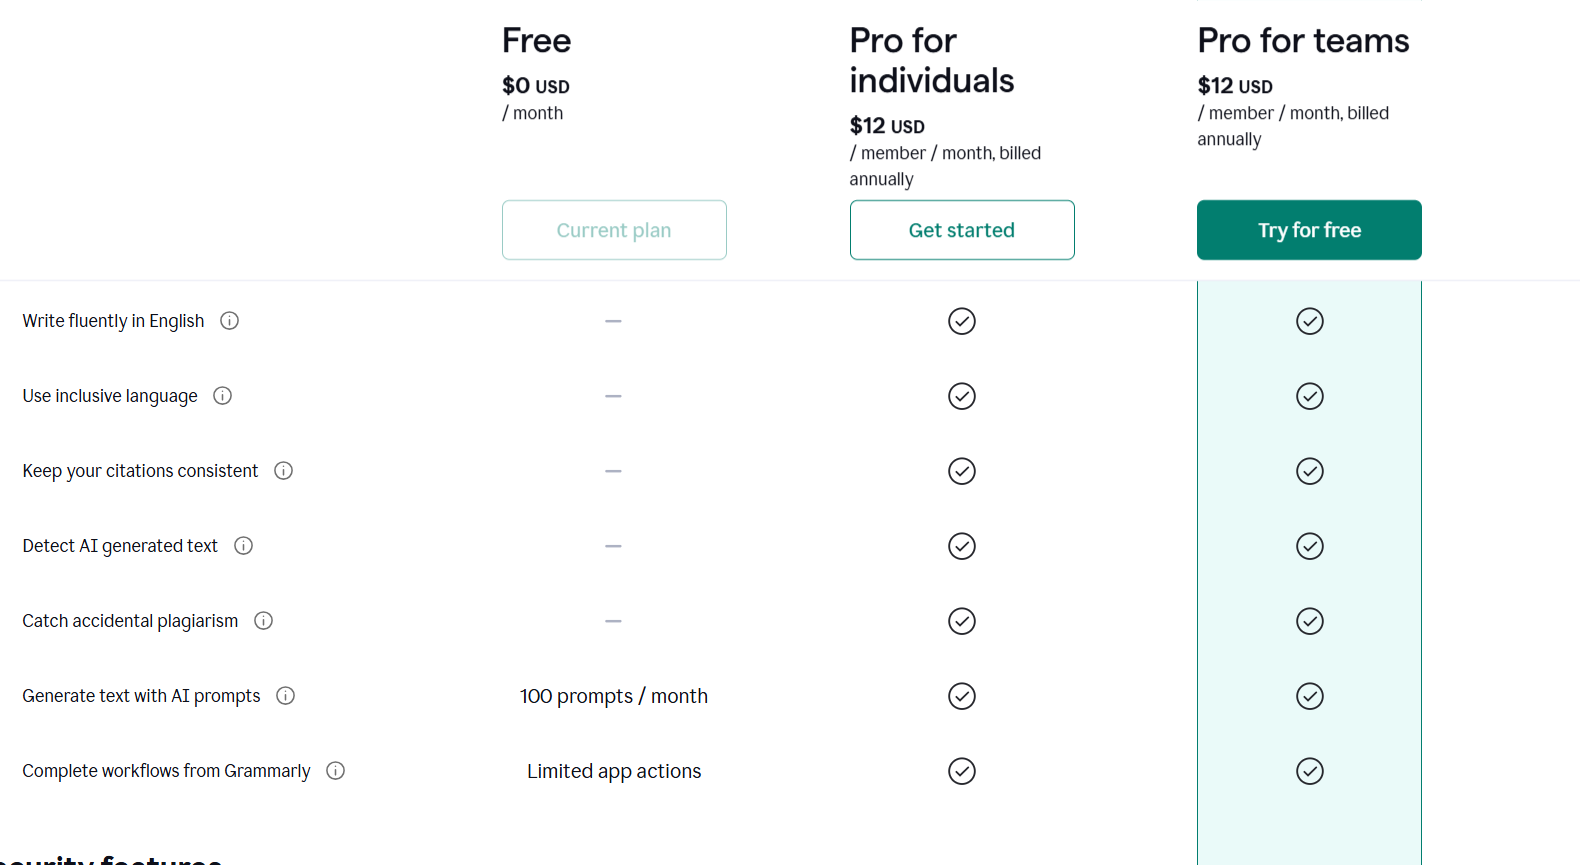Viewport: 1580px width, 865px height.
Task: Click the Free plan heading
Action: (537, 41)
